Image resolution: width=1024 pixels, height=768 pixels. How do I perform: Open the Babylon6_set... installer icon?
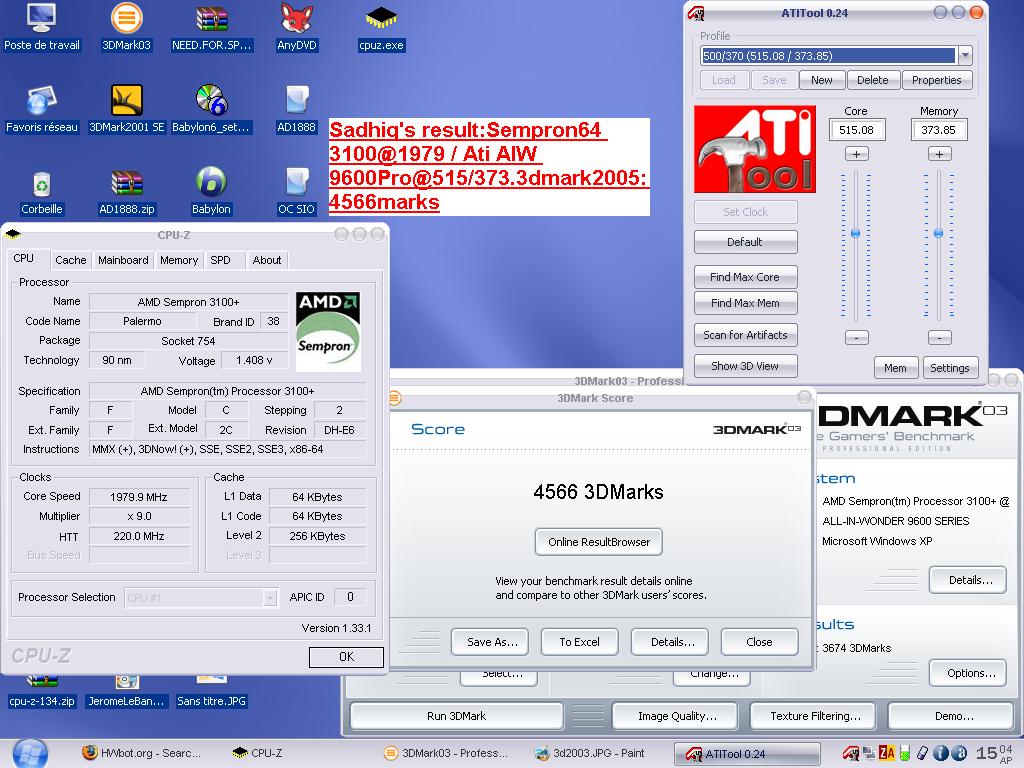[211, 108]
